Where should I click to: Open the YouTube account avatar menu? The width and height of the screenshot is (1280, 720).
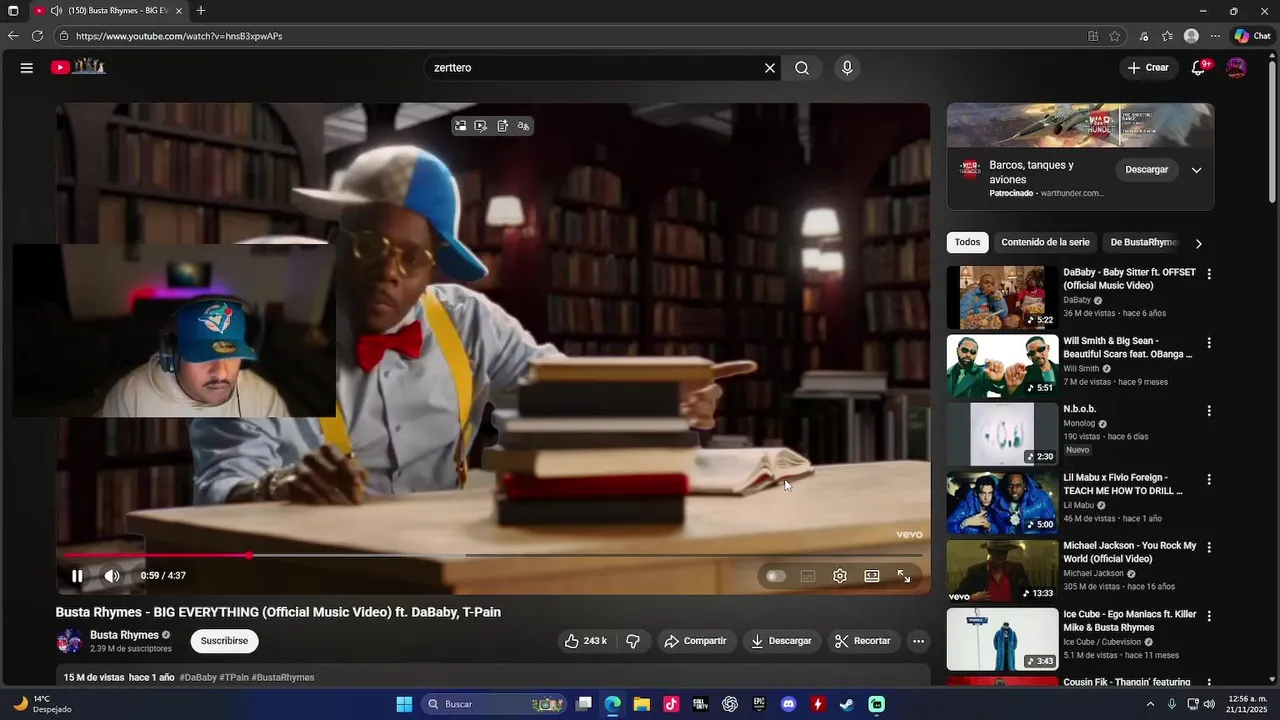tap(1236, 68)
